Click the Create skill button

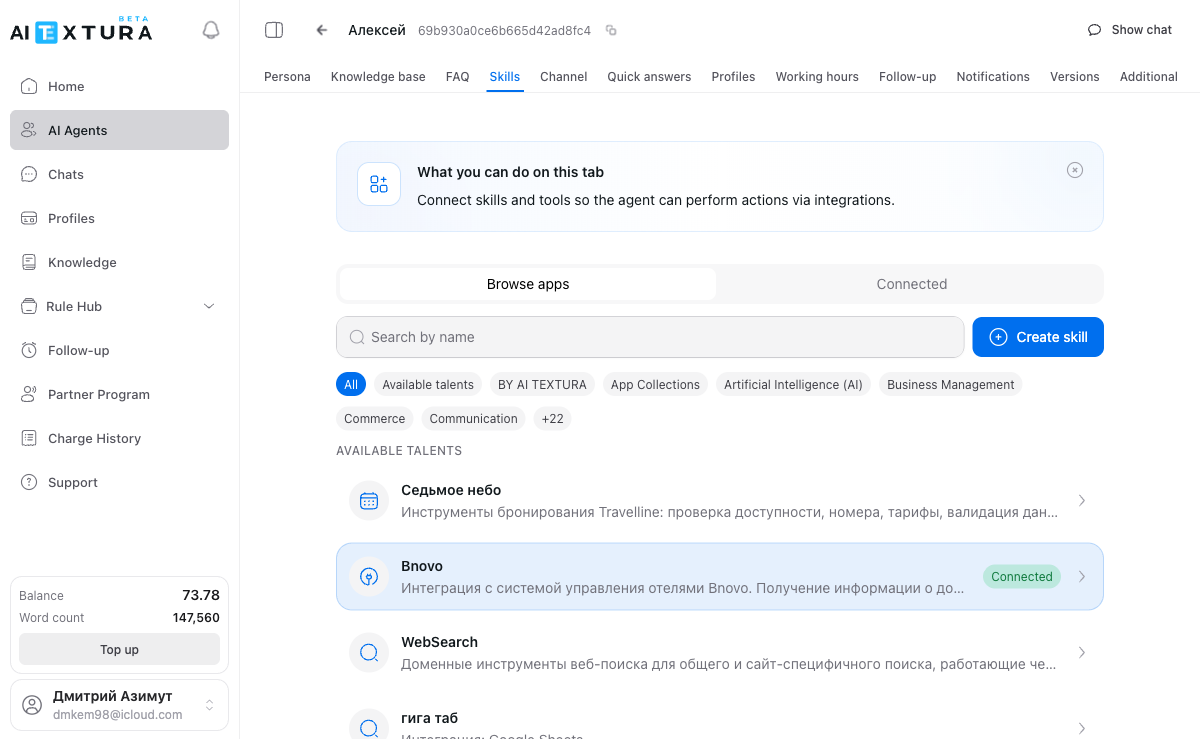pyautogui.click(x=1038, y=337)
